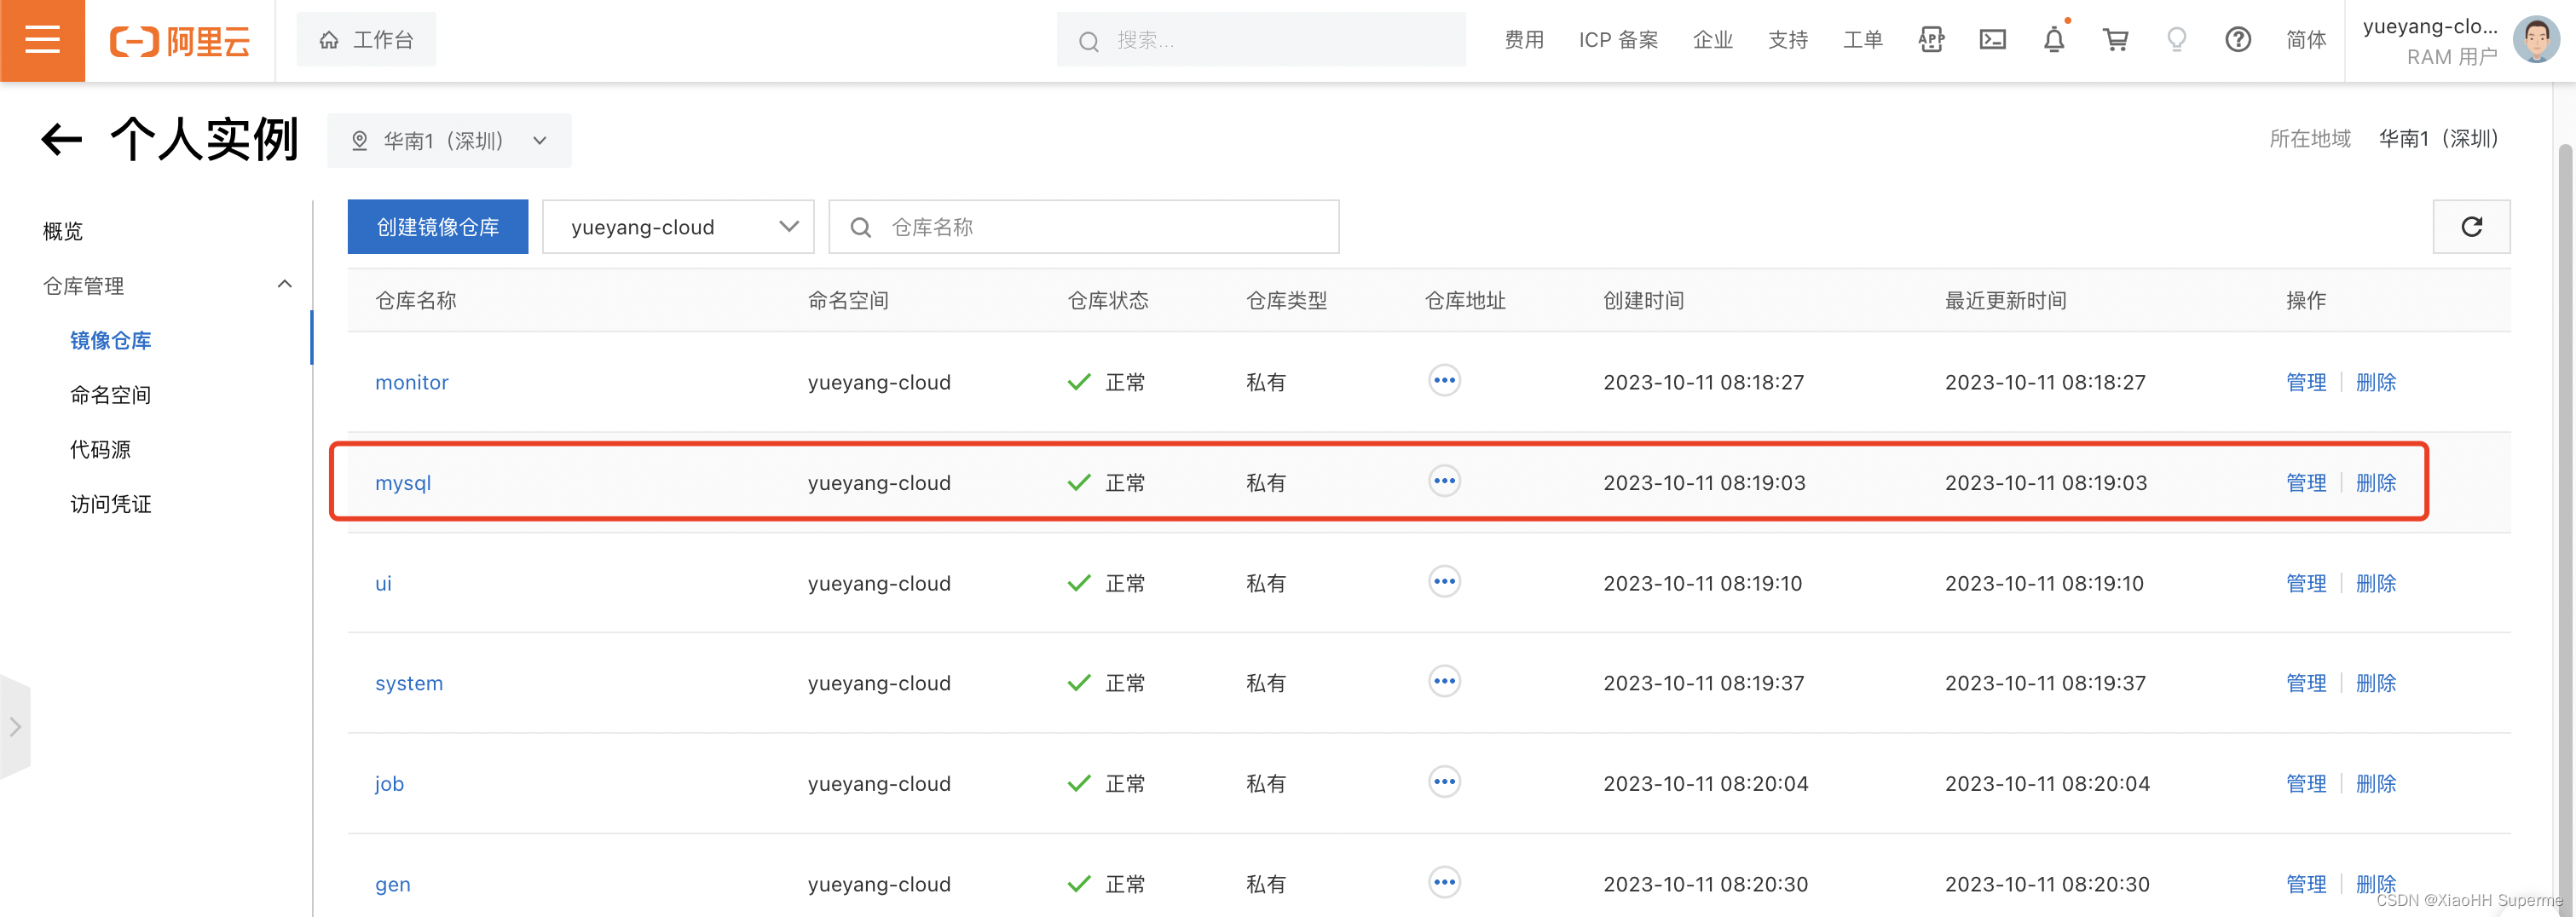Viewport: 2576px width, 917px height.
Task: Open 命名空间 in the sidebar
Action: click(x=111, y=395)
